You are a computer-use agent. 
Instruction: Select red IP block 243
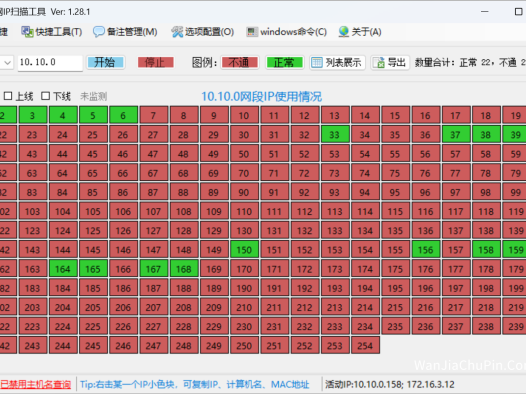(33, 345)
